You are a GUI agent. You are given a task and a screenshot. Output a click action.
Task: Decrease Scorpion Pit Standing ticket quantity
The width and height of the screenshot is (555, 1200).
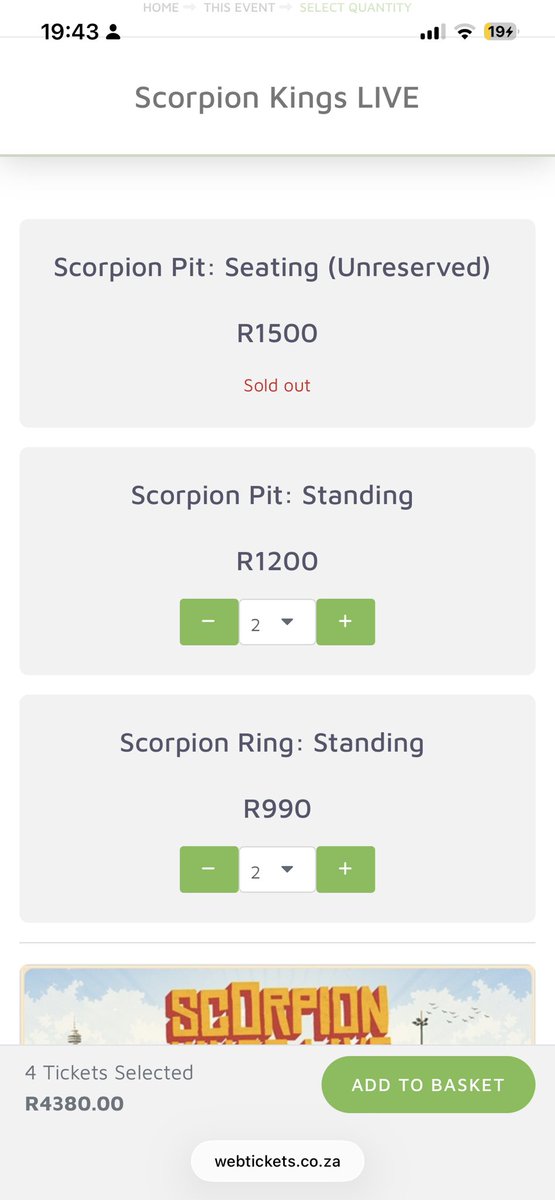(x=209, y=622)
